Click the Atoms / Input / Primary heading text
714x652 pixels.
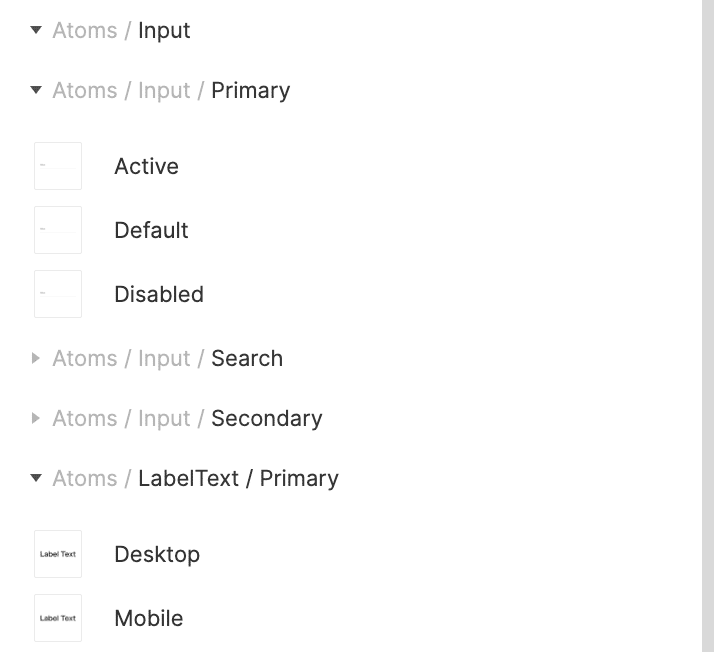pos(171,90)
